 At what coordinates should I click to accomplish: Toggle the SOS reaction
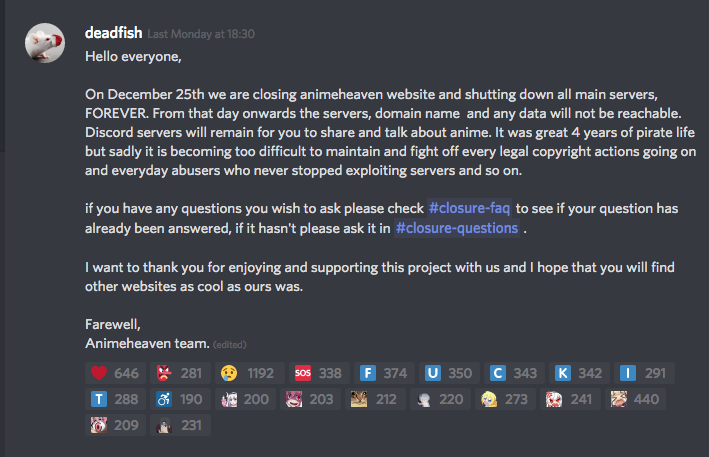pyautogui.click(x=319, y=373)
